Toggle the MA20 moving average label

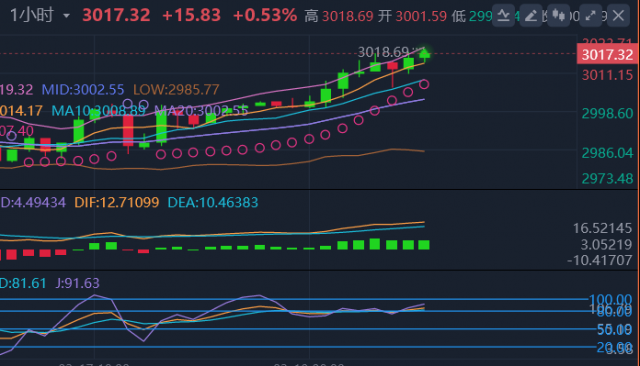tap(201, 111)
